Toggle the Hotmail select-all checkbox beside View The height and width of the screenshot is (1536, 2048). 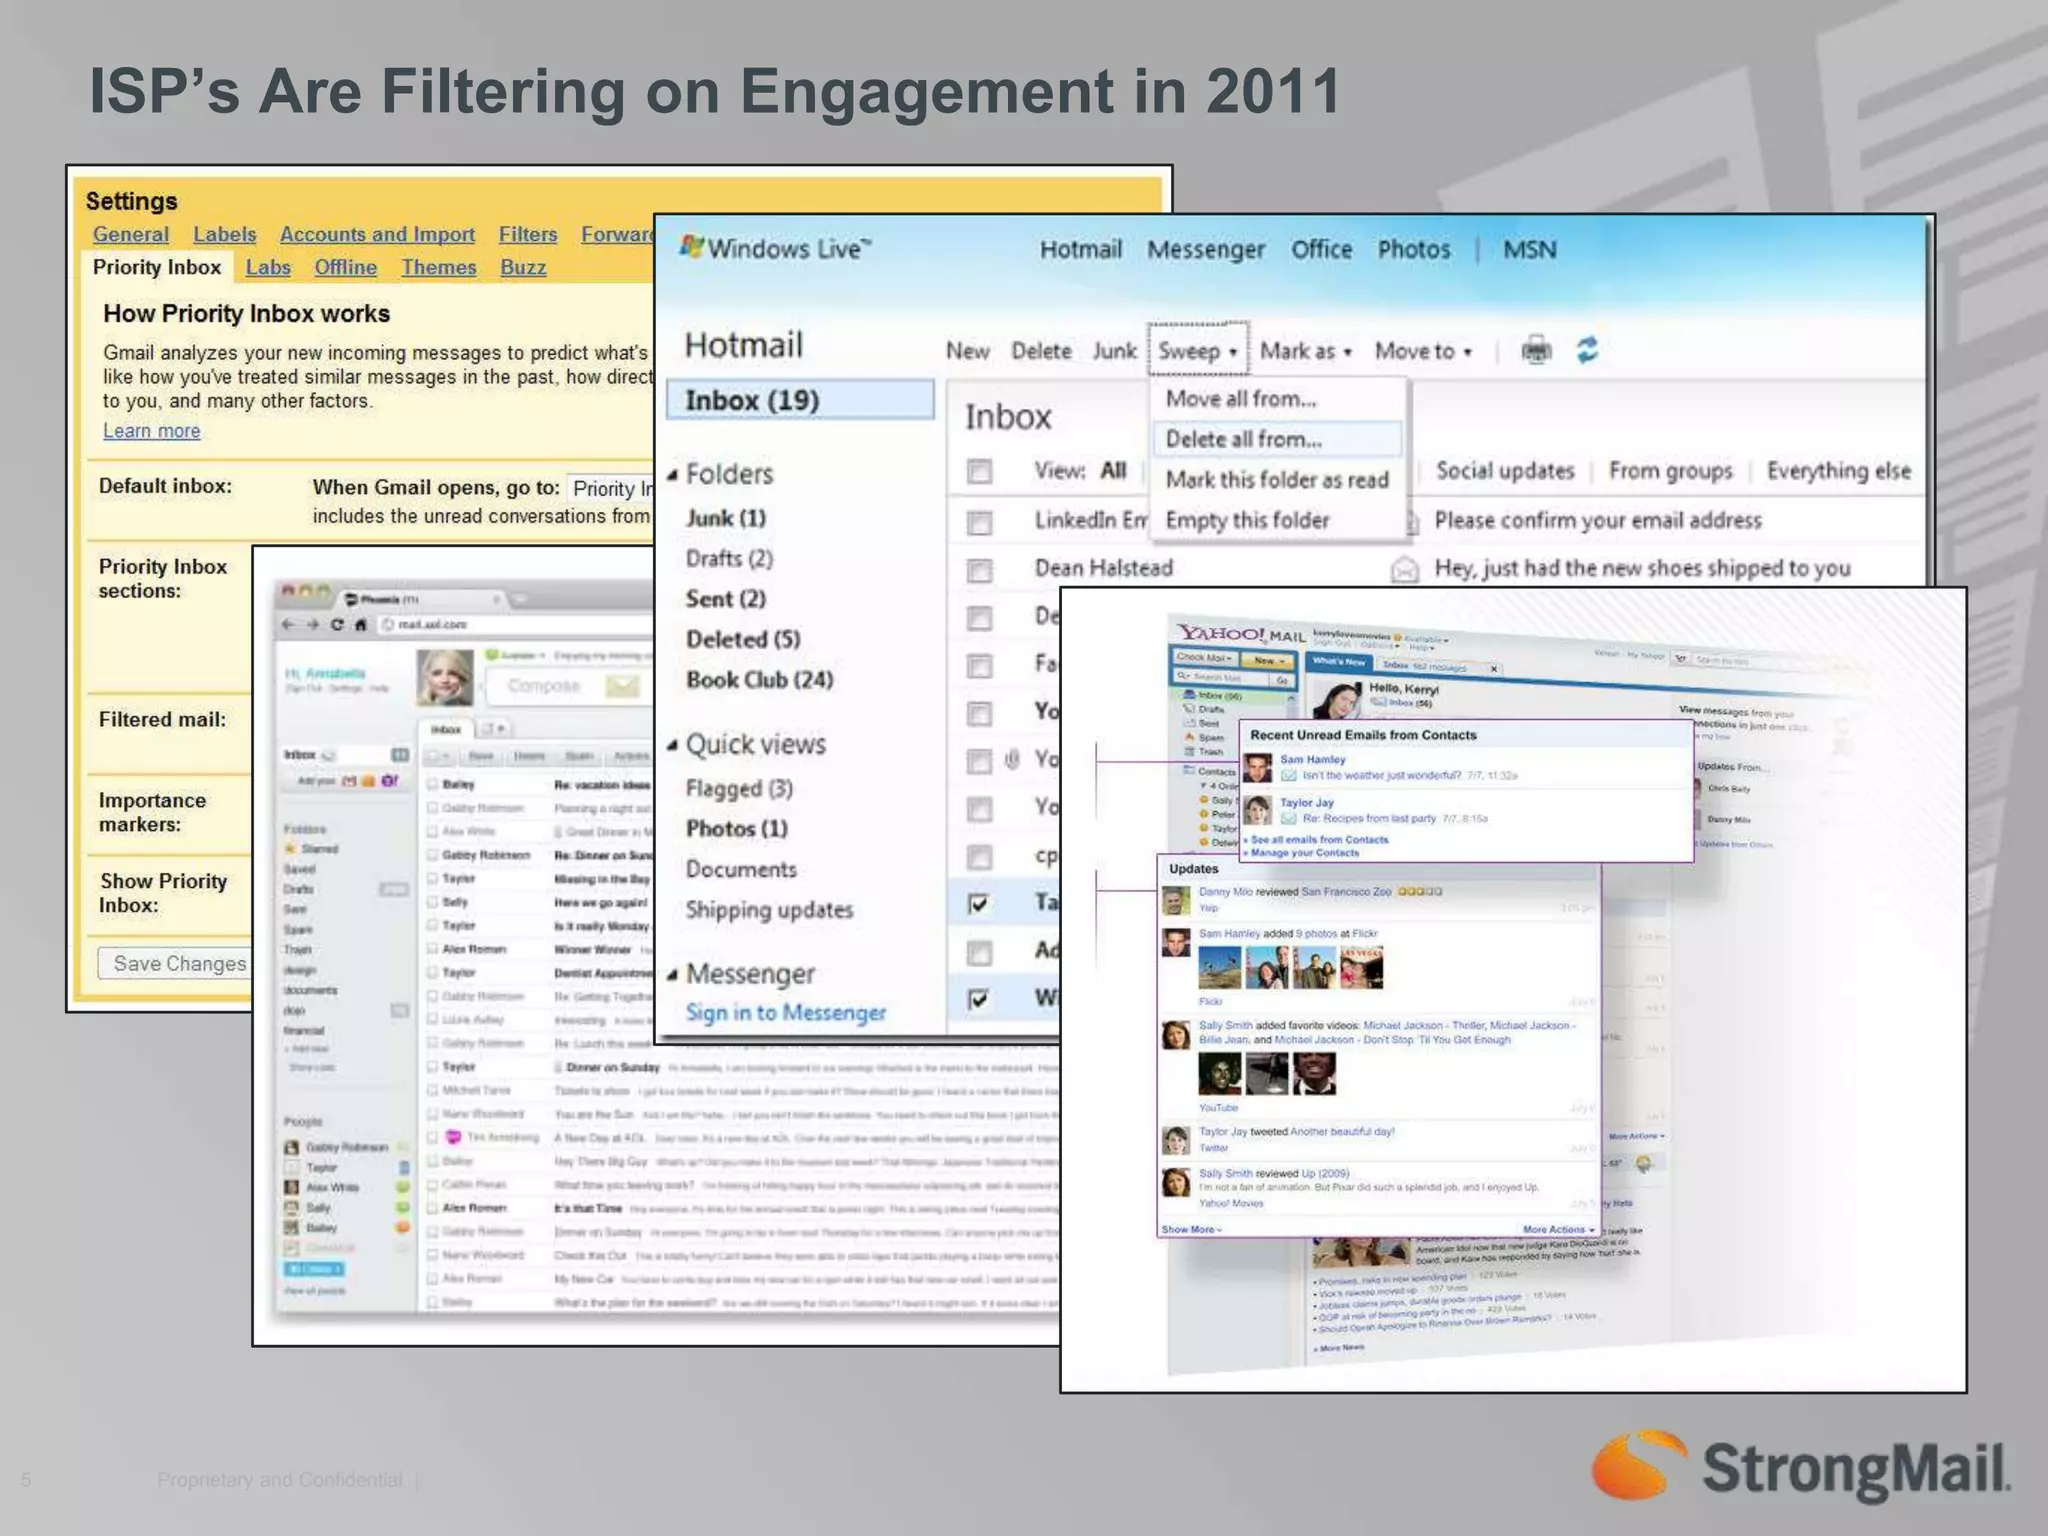coord(980,471)
